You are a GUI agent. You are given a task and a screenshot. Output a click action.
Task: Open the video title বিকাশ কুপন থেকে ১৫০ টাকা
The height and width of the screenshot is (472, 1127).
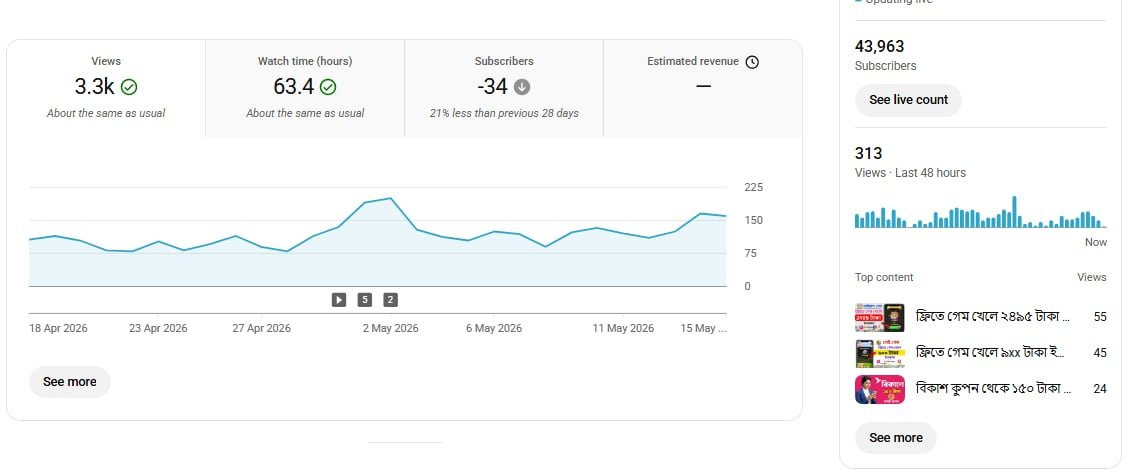click(x=994, y=389)
